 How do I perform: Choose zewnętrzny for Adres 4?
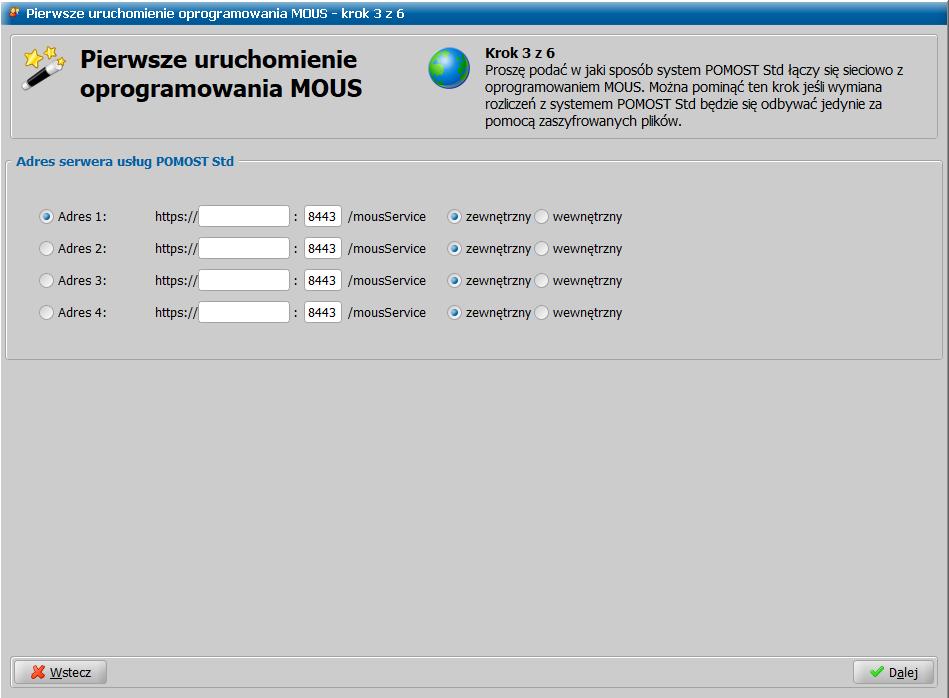(455, 313)
